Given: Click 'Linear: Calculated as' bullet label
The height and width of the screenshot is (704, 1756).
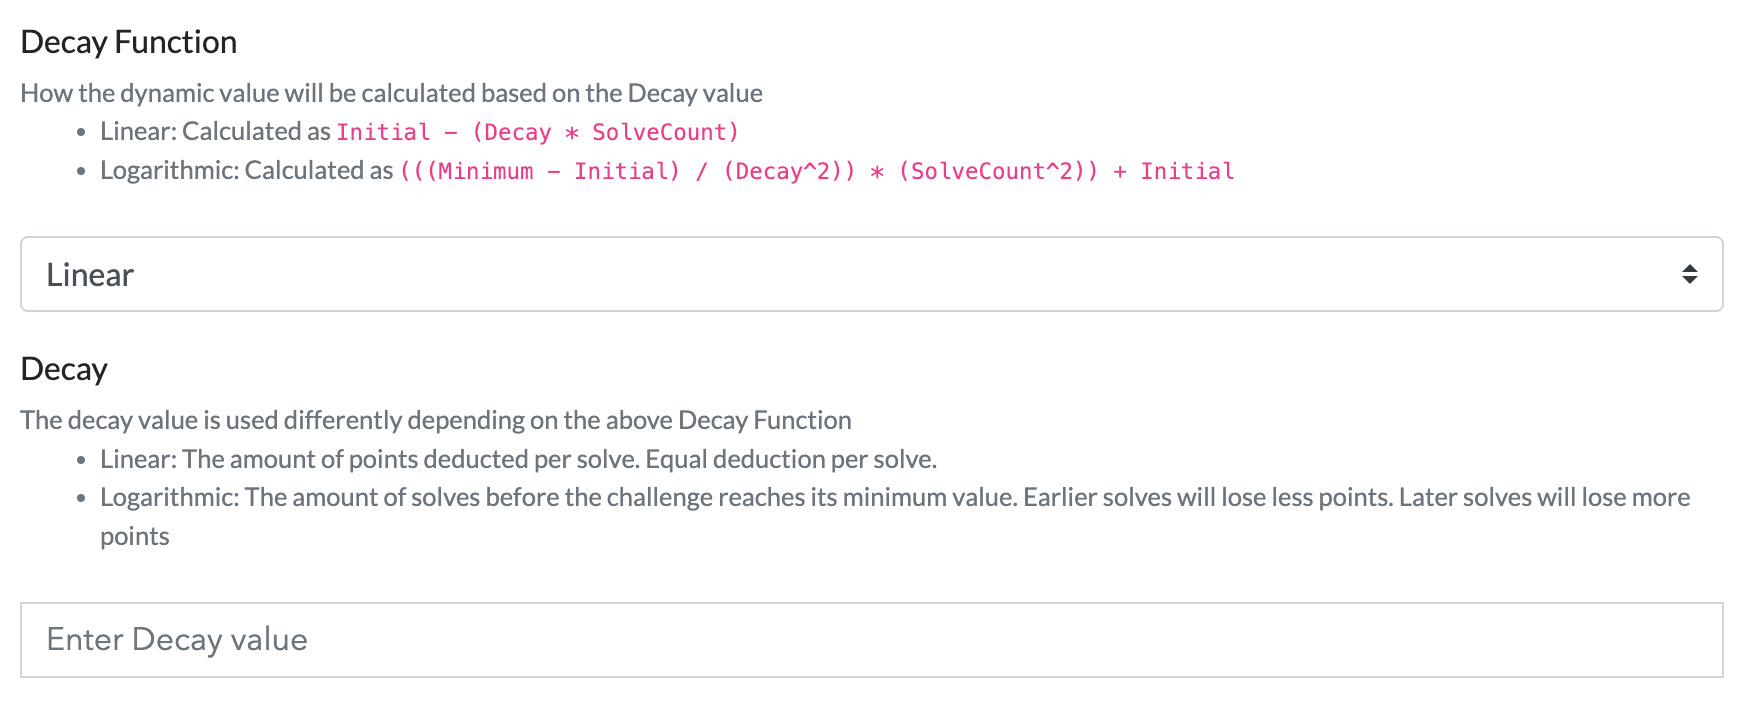Looking at the screenshot, I should pyautogui.click(x=215, y=131).
